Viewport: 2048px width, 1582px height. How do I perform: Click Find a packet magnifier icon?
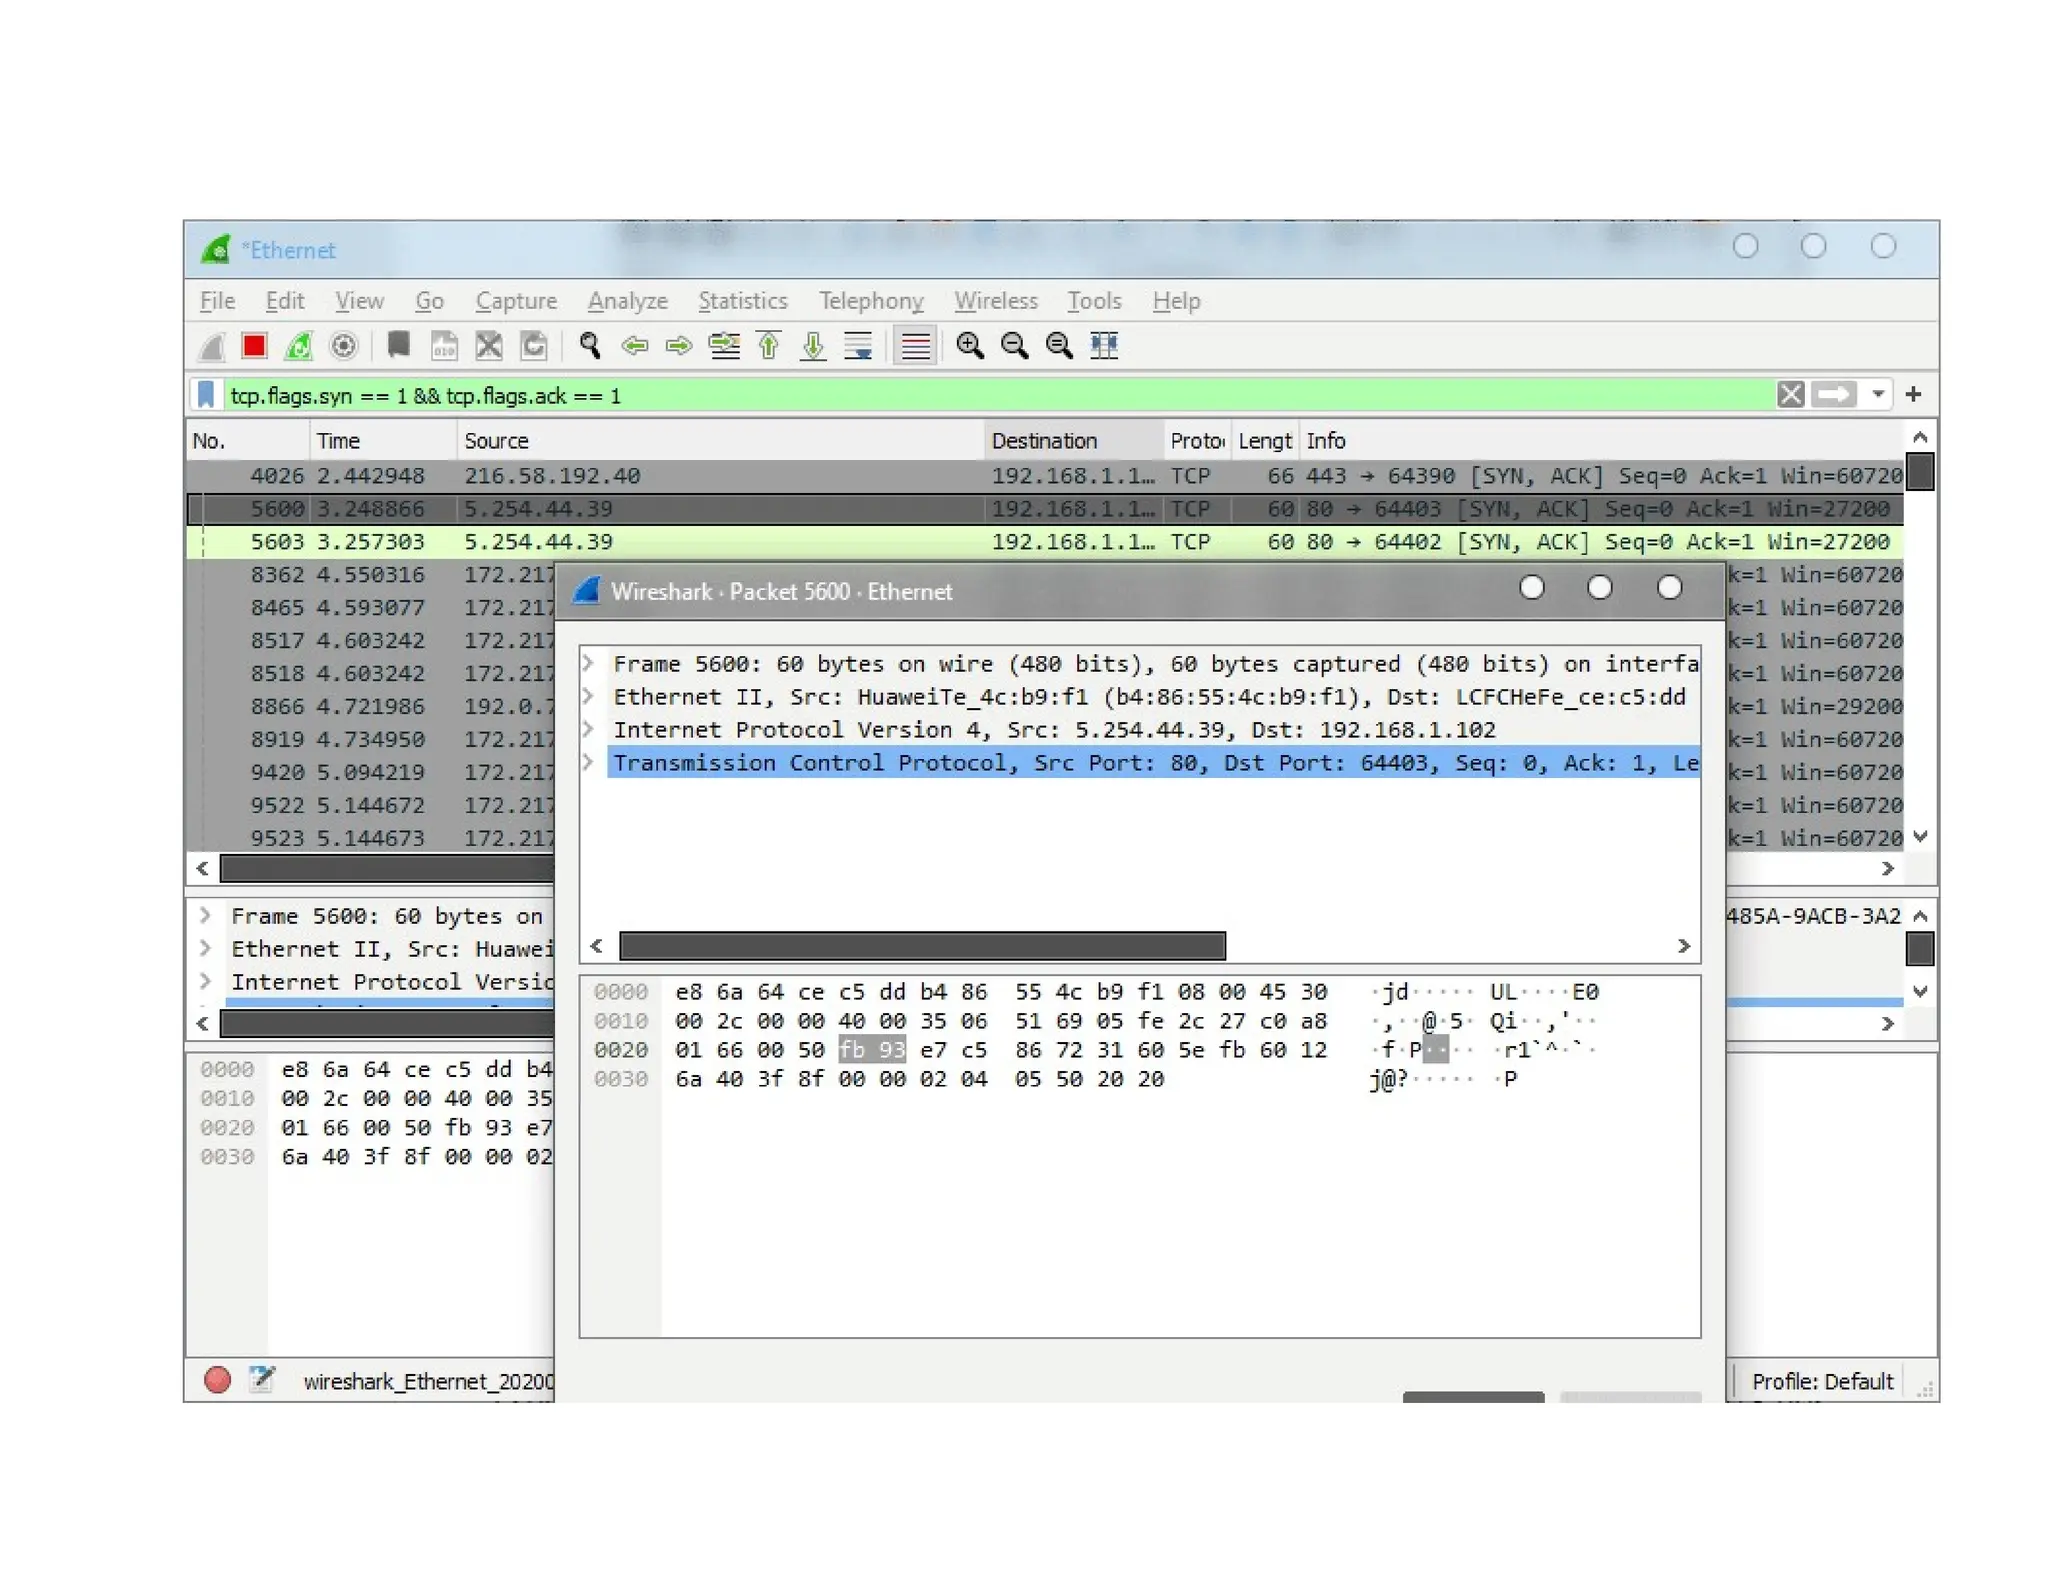point(590,346)
